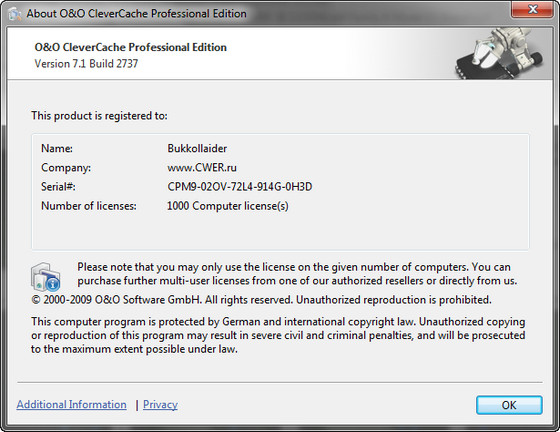The height and width of the screenshot is (432, 560).
Task: Open the Privacy link
Action: click(160, 405)
